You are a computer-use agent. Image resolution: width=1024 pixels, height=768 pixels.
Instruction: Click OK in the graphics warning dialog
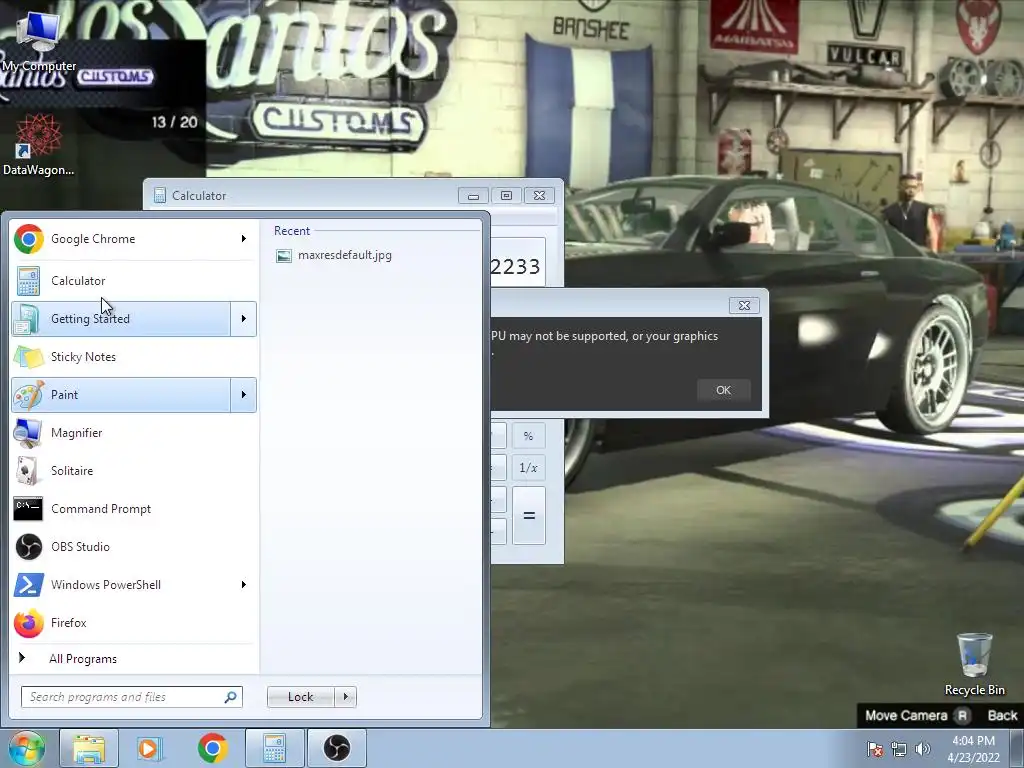click(723, 391)
